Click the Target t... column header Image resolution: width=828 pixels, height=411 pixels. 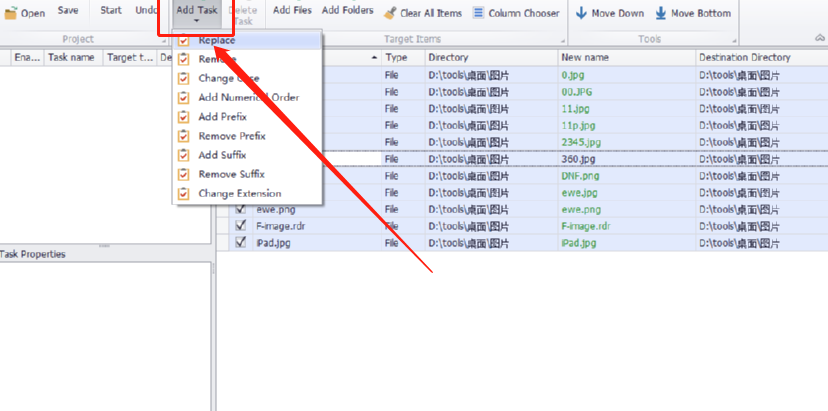pyautogui.click(x=130, y=57)
